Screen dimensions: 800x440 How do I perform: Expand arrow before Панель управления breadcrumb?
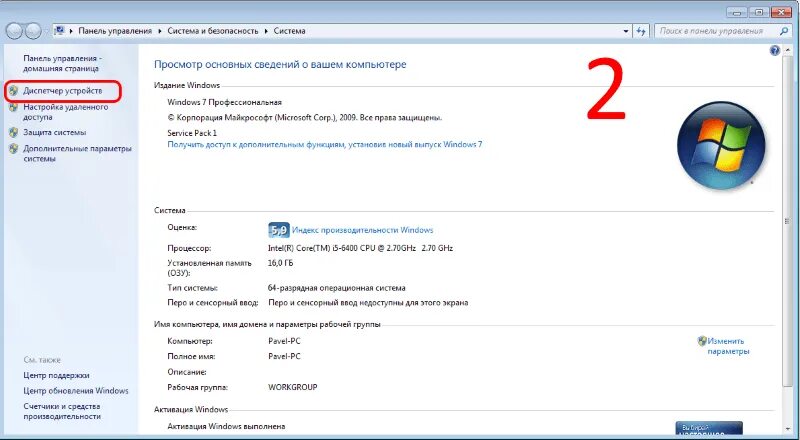coord(71,31)
